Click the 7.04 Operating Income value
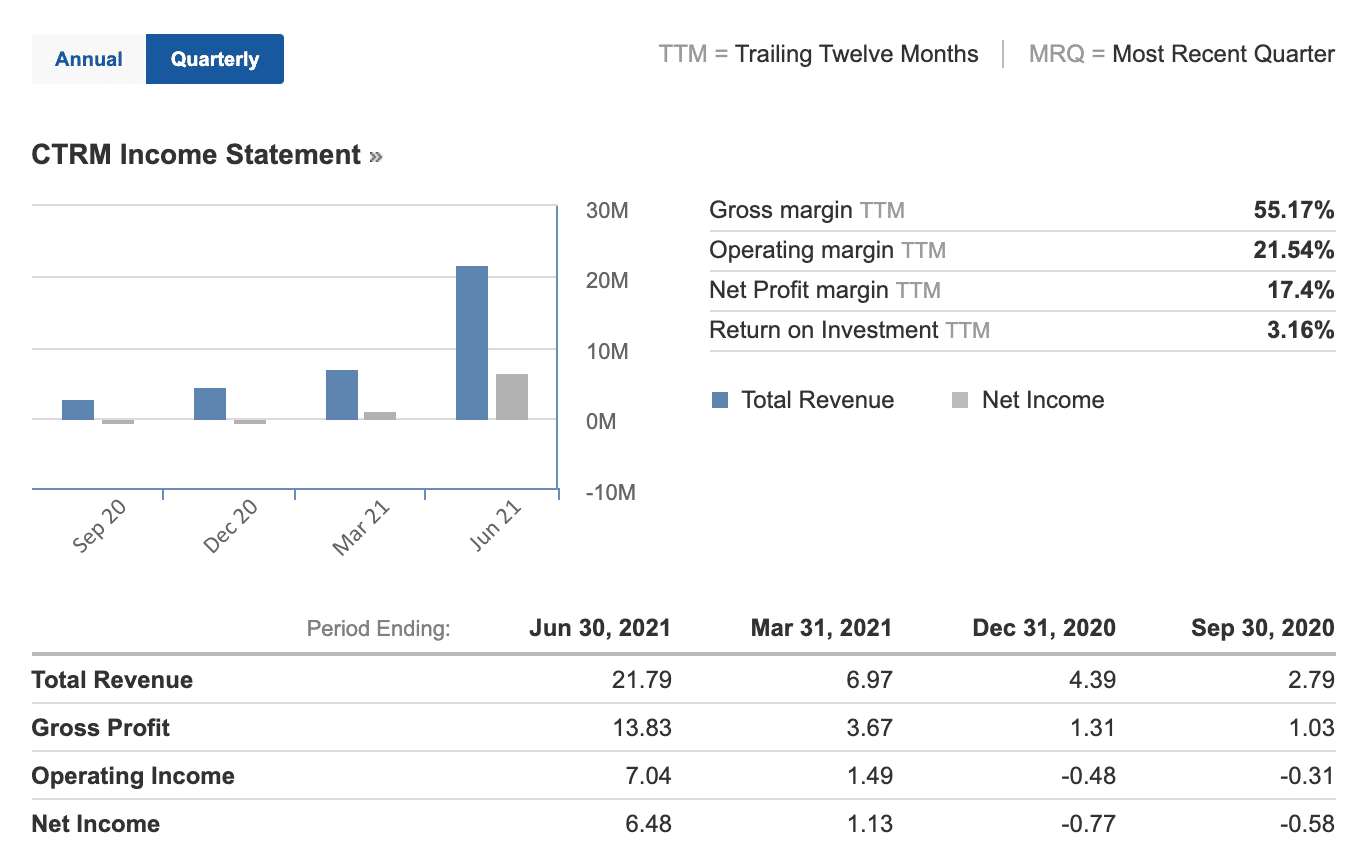This screenshot has width=1356, height=866. coord(648,776)
